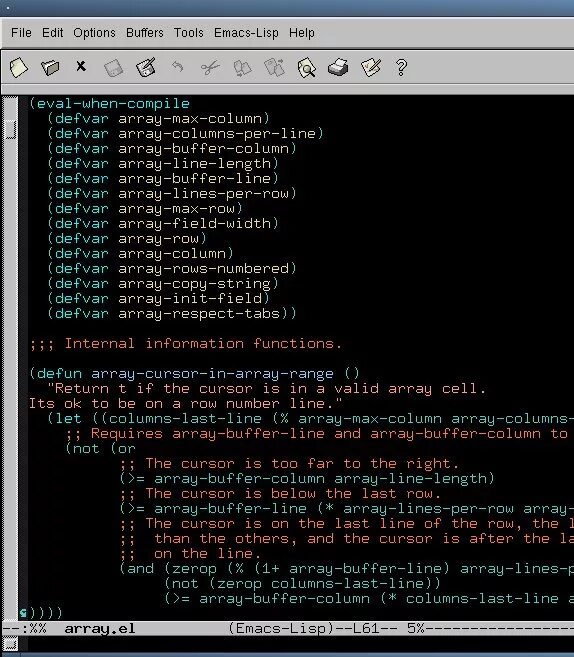Click on array-columns-per-line defvar
574x657 pixels.
(x=185, y=134)
